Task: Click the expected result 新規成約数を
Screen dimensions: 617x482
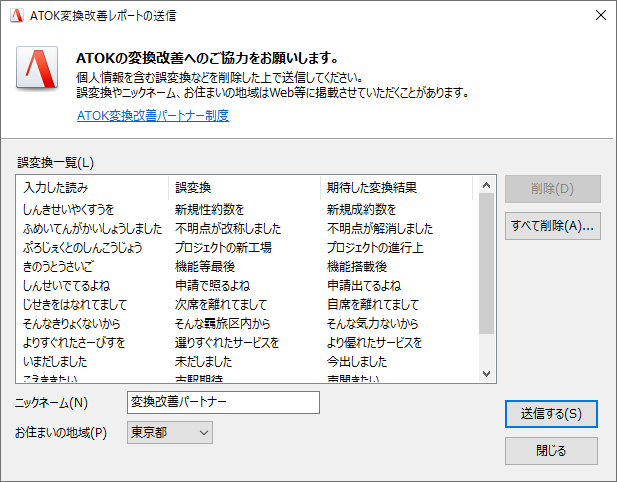Action: click(361, 210)
